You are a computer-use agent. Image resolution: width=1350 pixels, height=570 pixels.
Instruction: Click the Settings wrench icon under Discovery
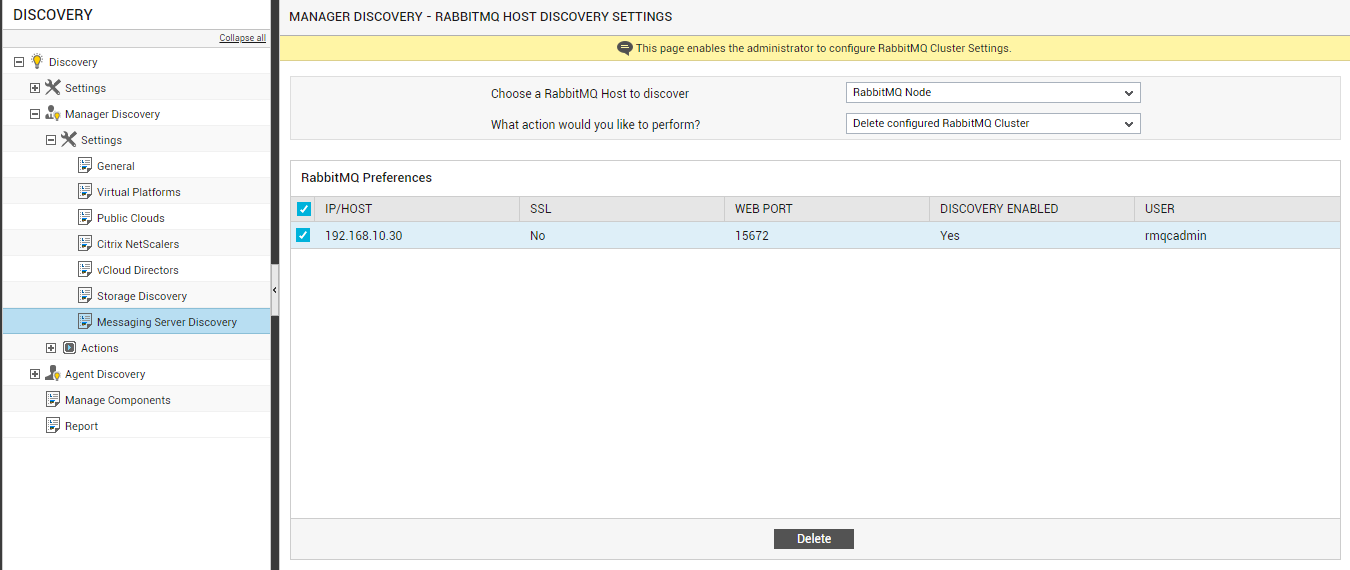(x=53, y=87)
